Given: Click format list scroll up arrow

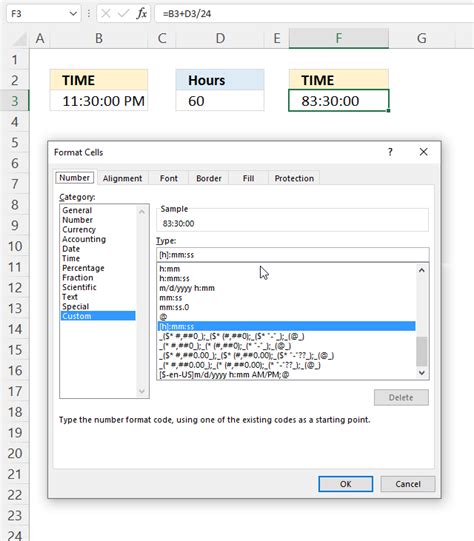Looking at the screenshot, I should [422, 270].
